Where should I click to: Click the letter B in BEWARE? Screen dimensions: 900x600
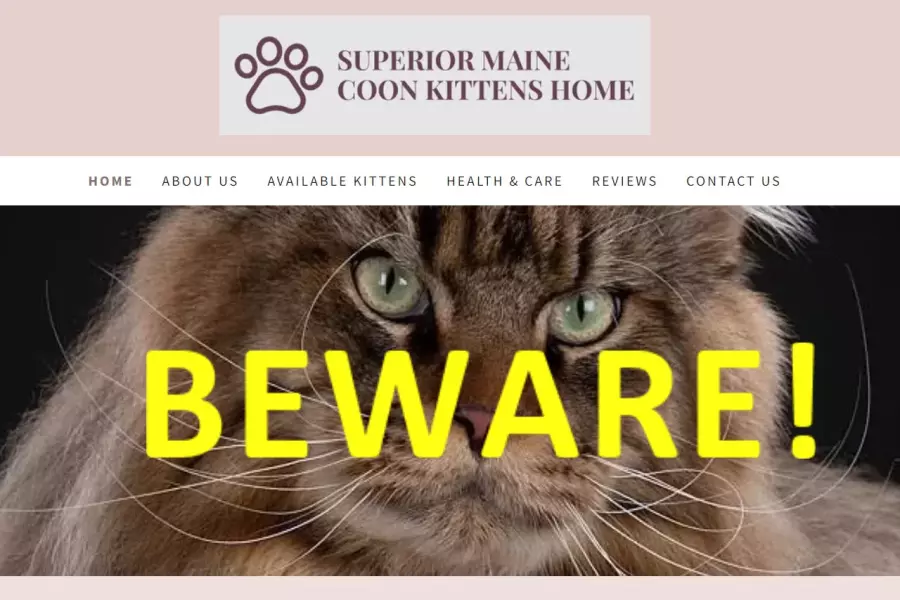point(183,404)
